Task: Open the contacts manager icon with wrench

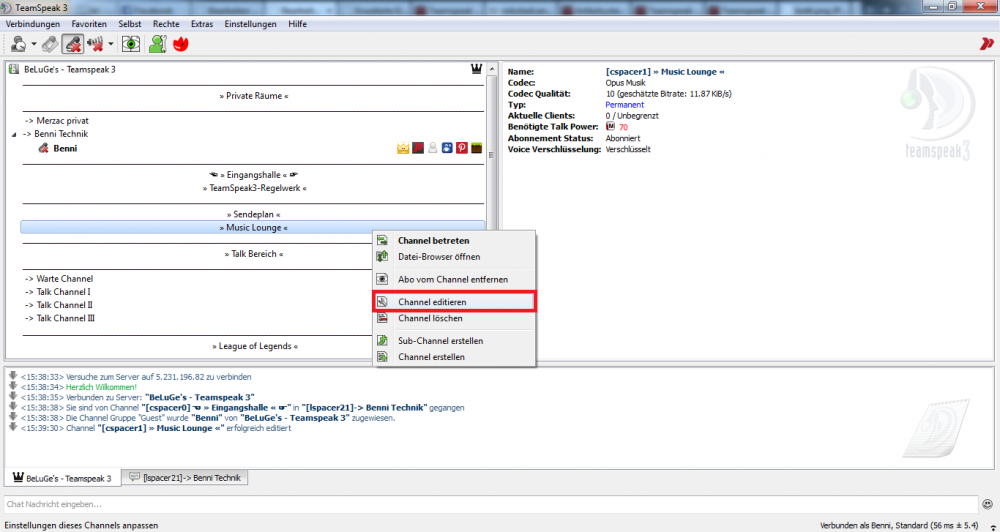Action: (157, 44)
